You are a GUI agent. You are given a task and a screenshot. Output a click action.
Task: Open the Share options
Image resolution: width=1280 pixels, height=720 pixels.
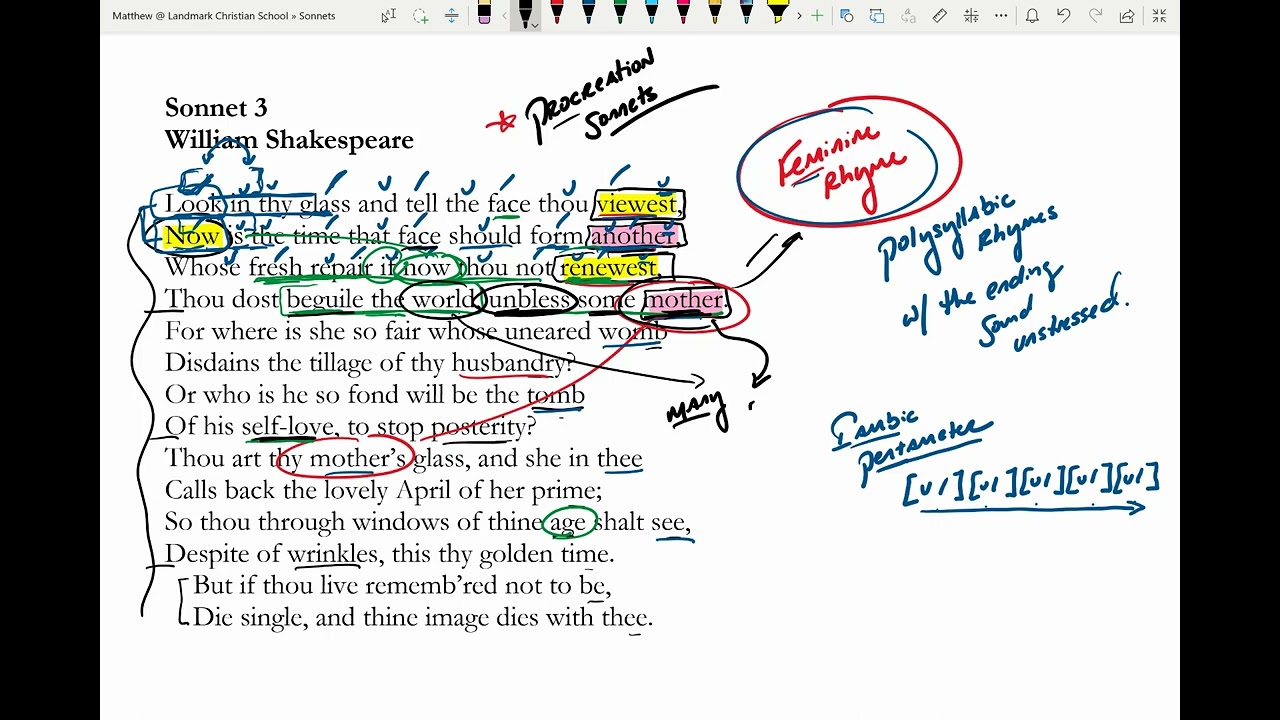[x=1127, y=16]
